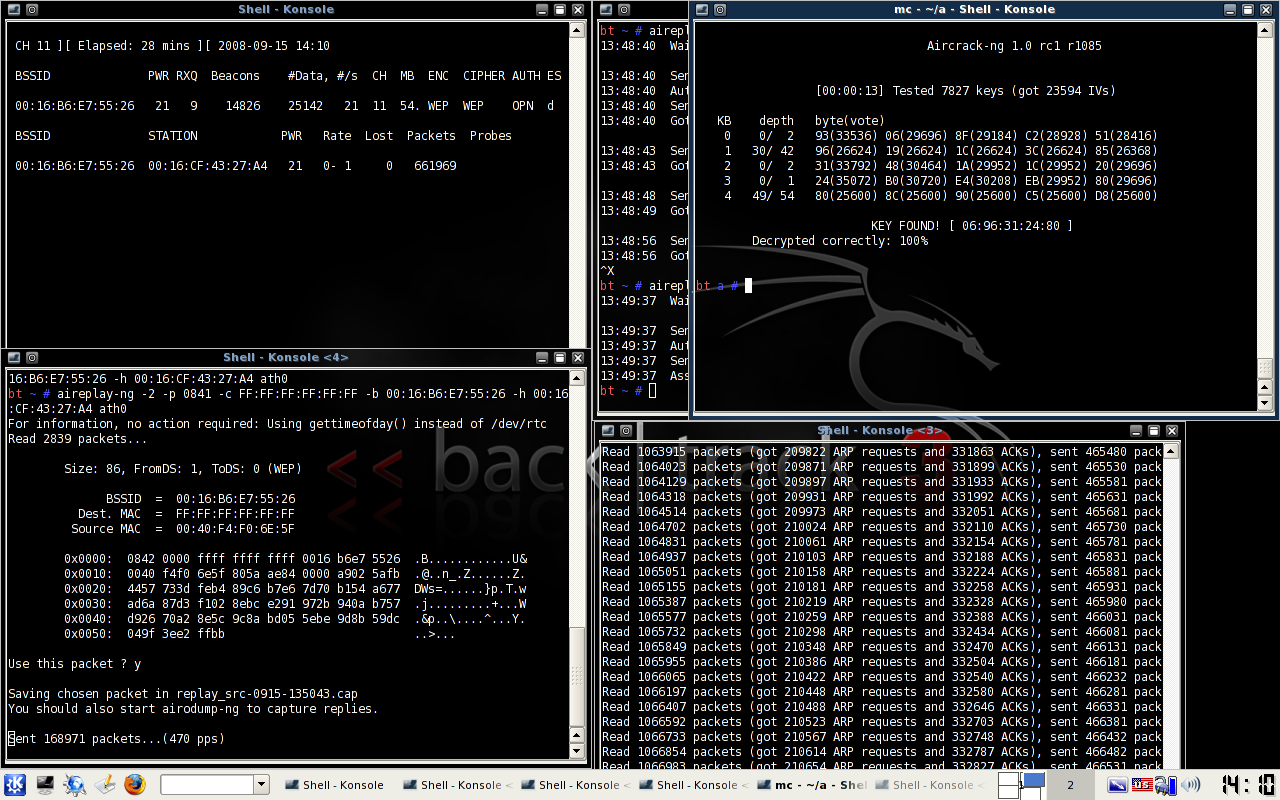
Task: Click the Sent 168971 packets...(470 pps) line
Action: click(x=116, y=739)
